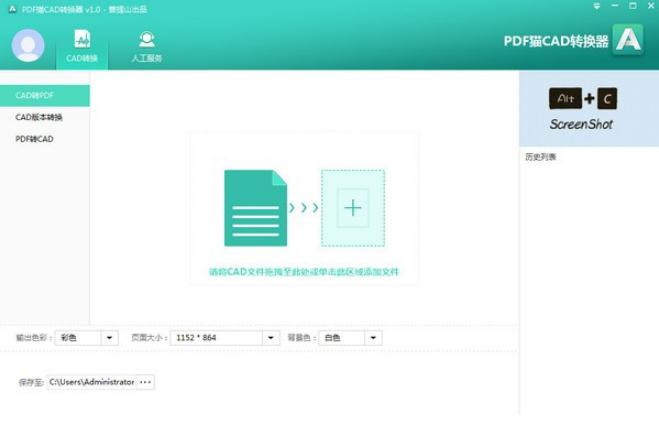Click the PDF猫CAD转换器 logo icon

[628, 40]
